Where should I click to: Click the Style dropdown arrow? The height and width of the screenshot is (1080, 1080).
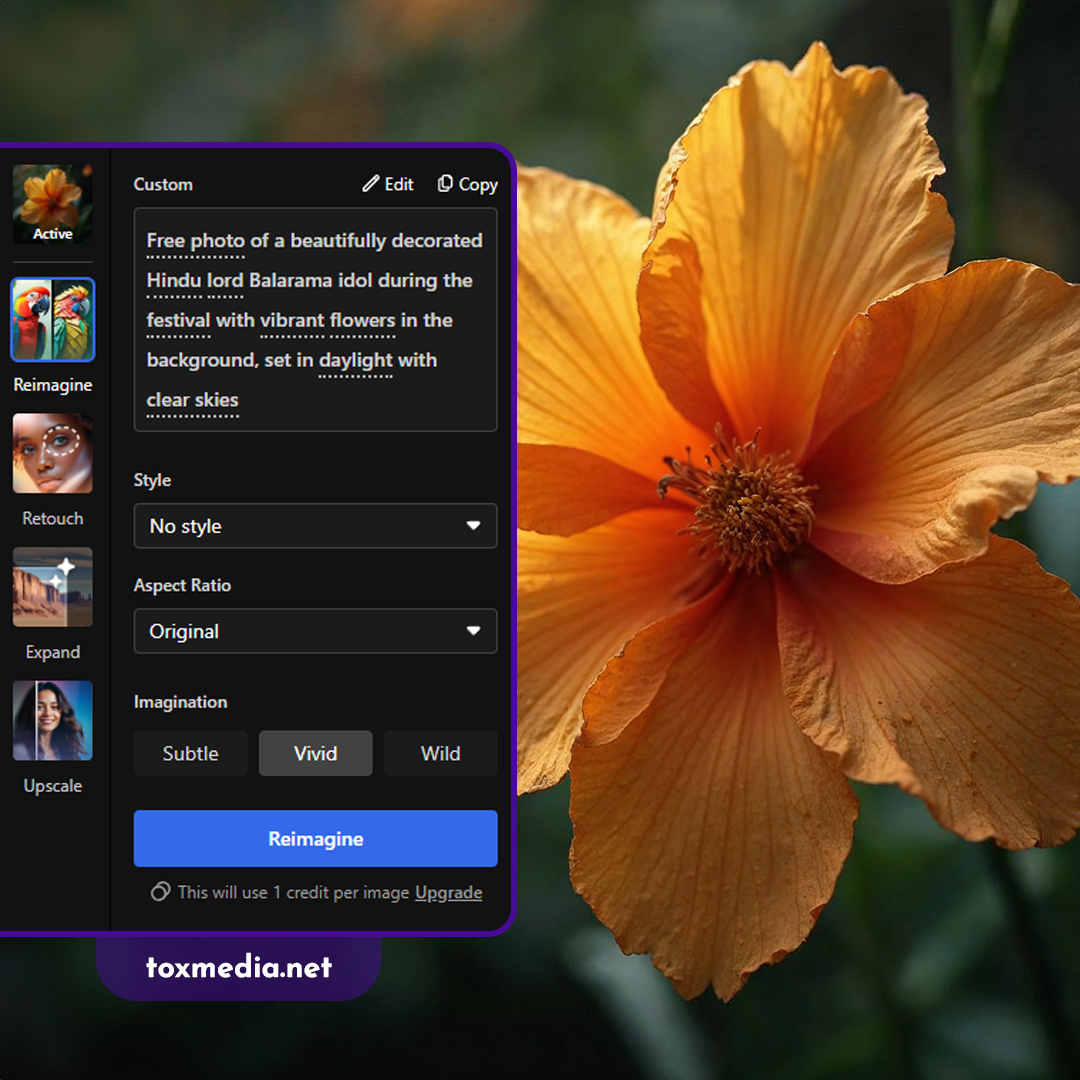473,526
